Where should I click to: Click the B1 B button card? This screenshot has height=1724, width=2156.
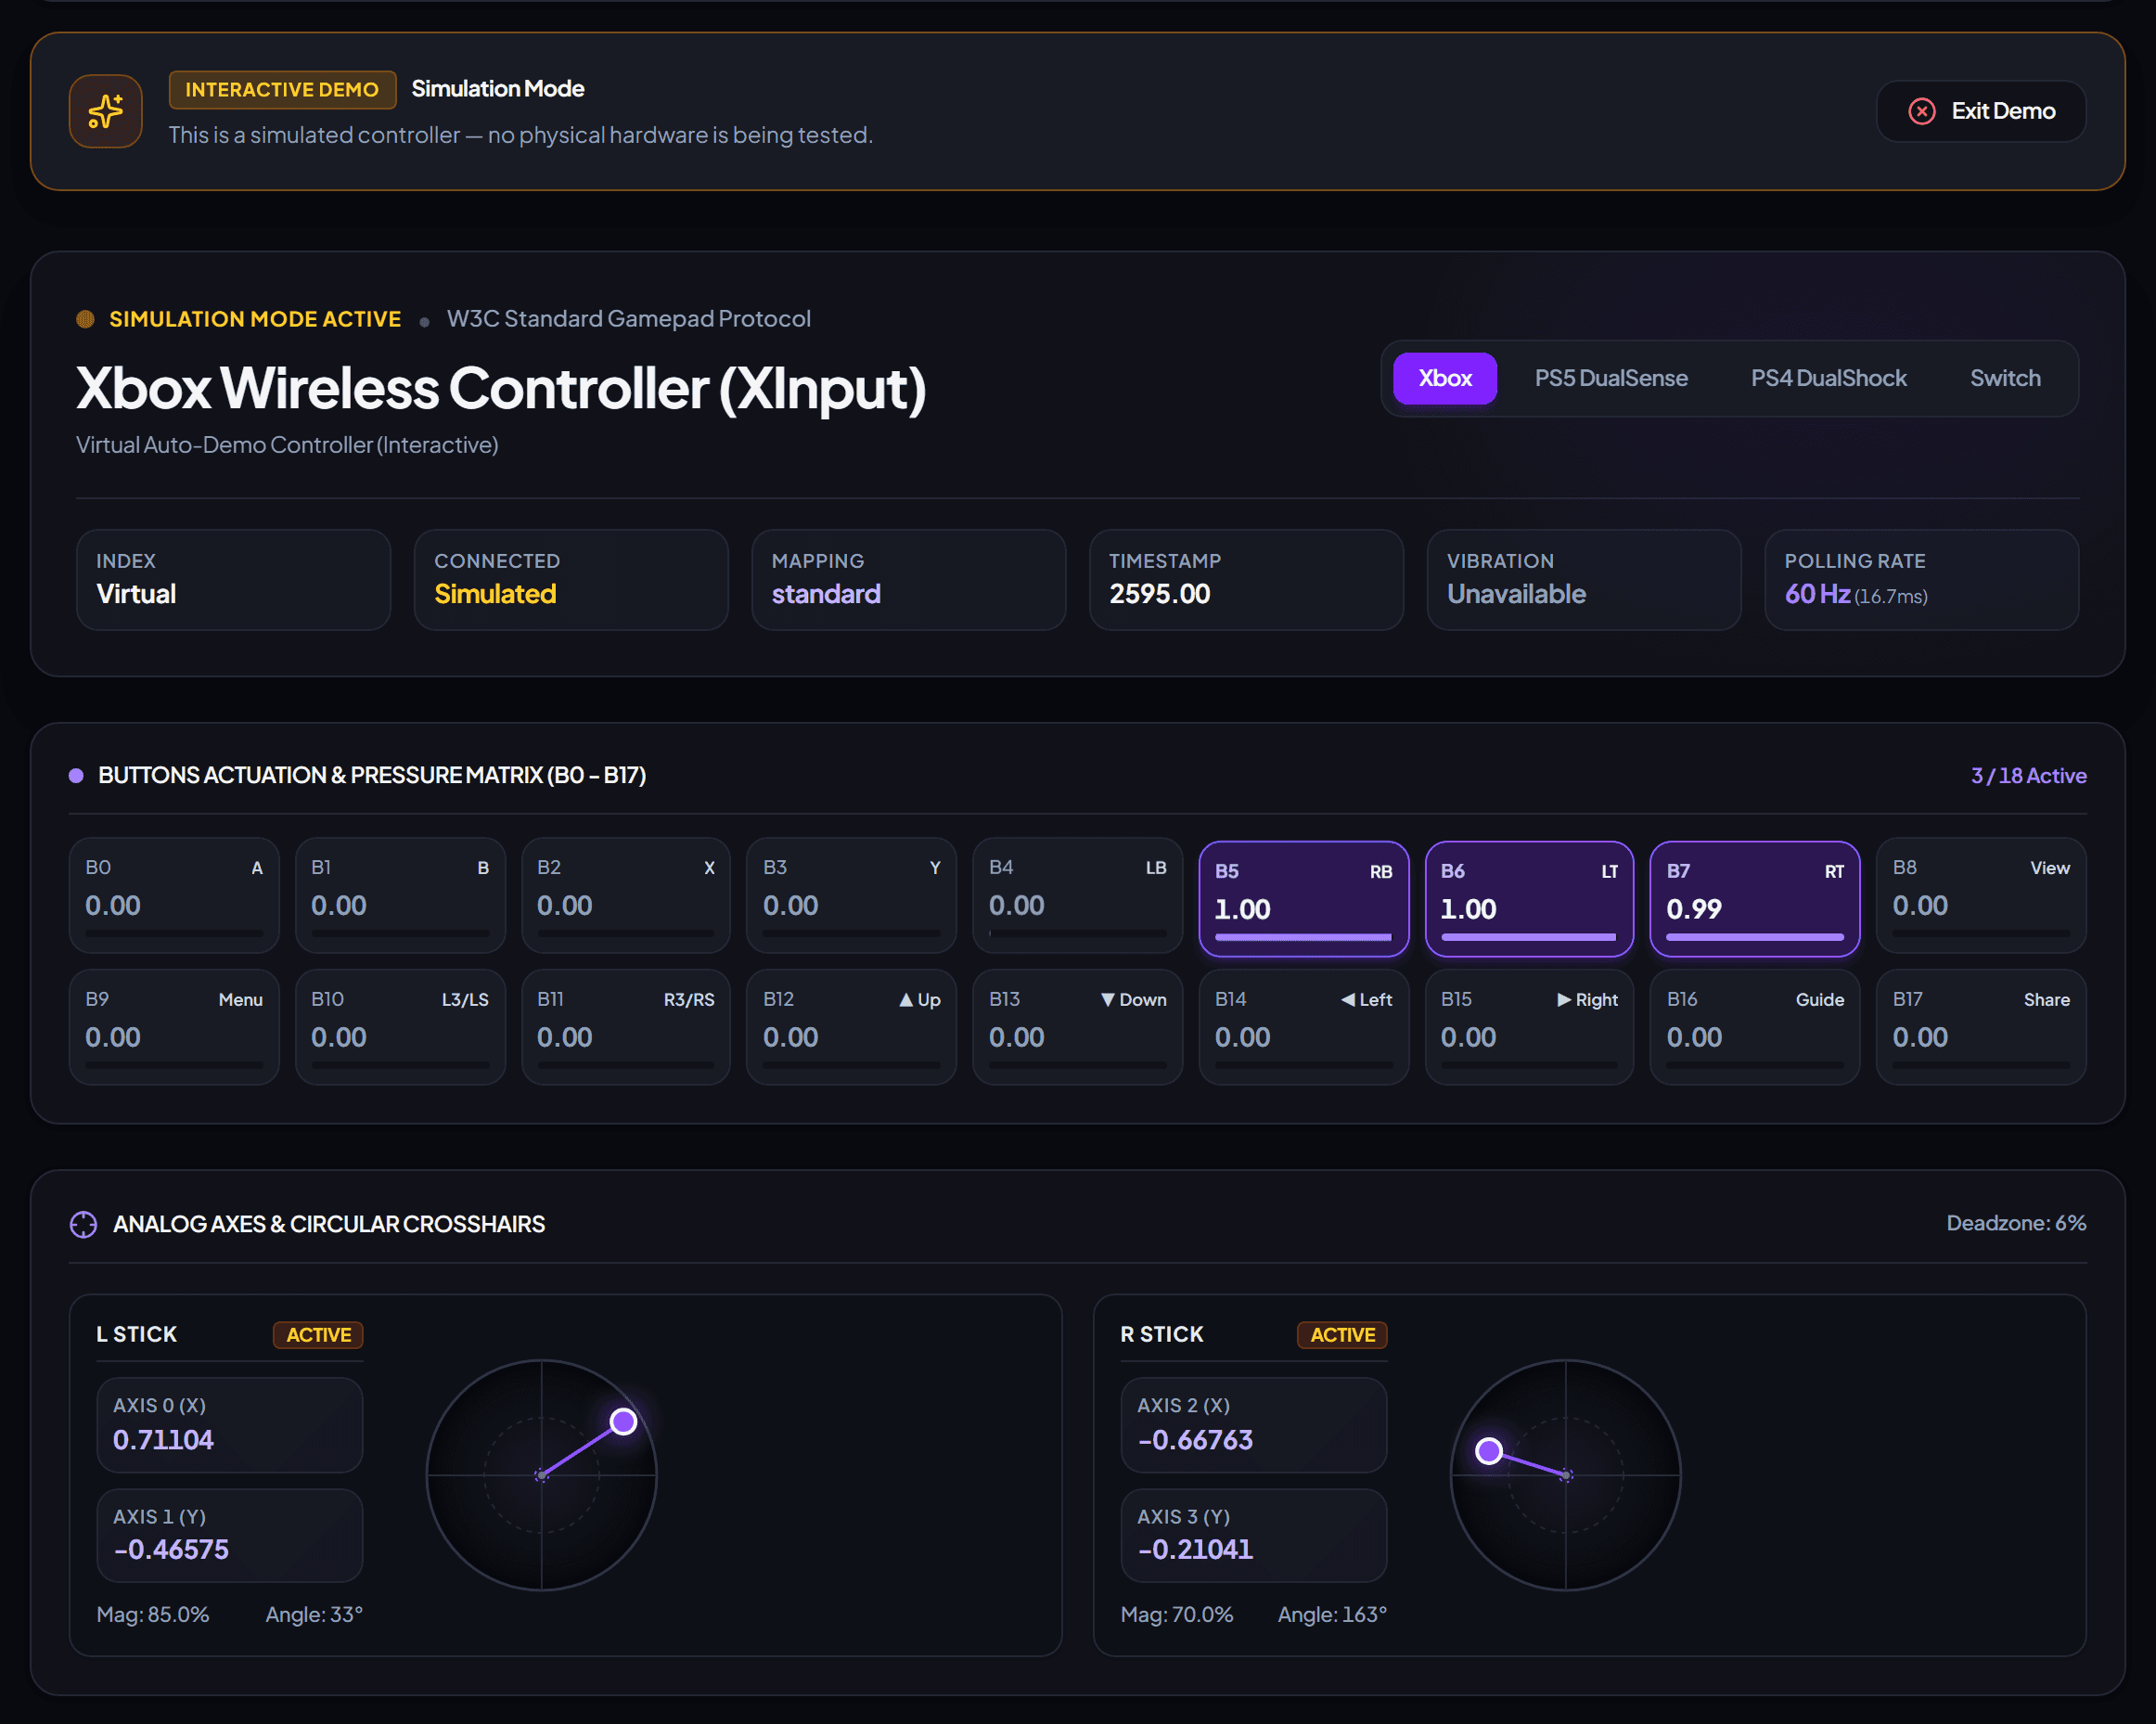pyautogui.click(x=400, y=895)
